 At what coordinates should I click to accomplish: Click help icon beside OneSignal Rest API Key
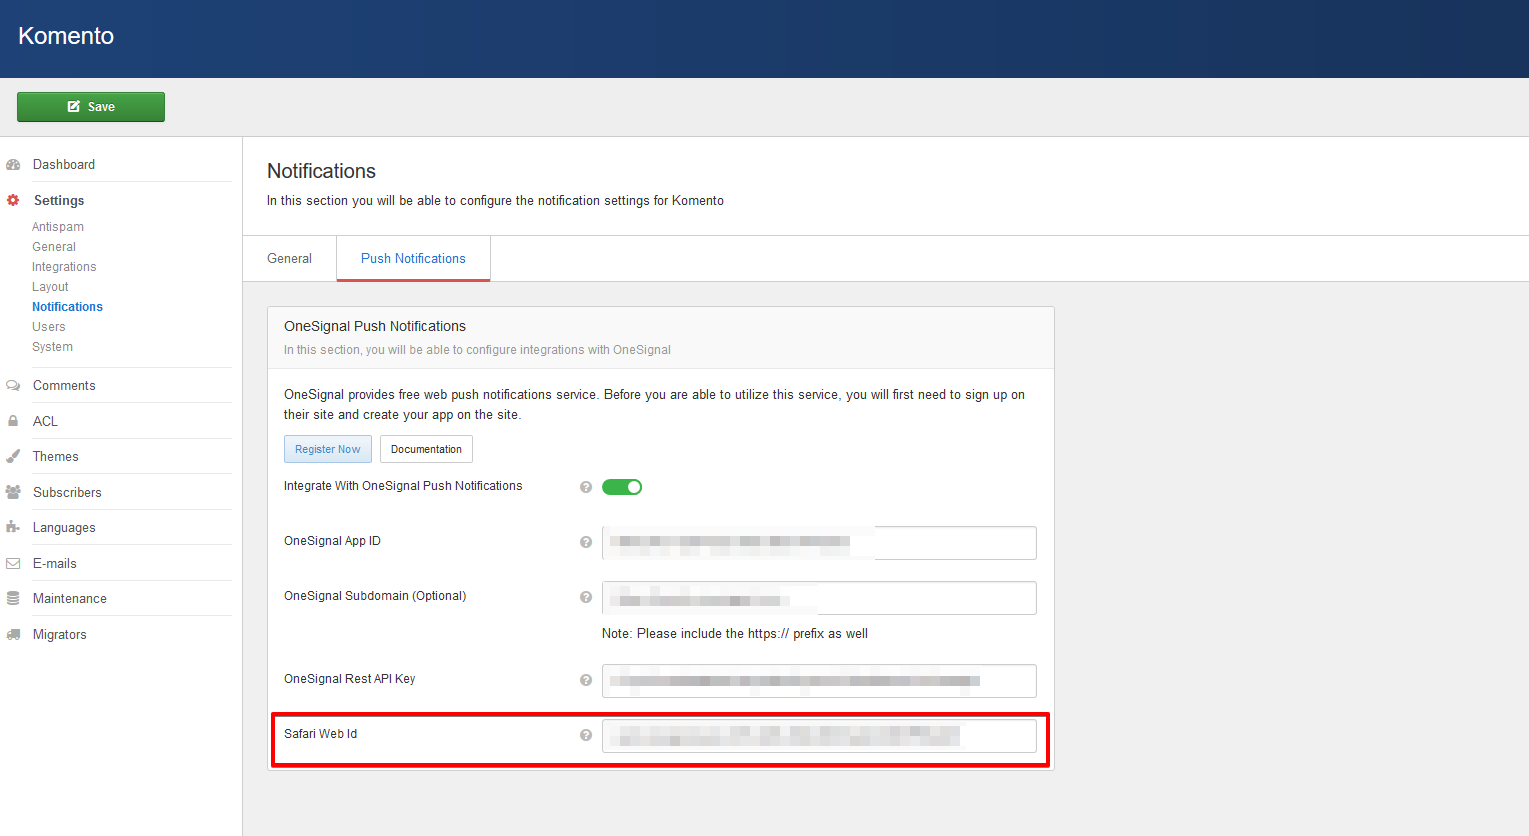586,680
